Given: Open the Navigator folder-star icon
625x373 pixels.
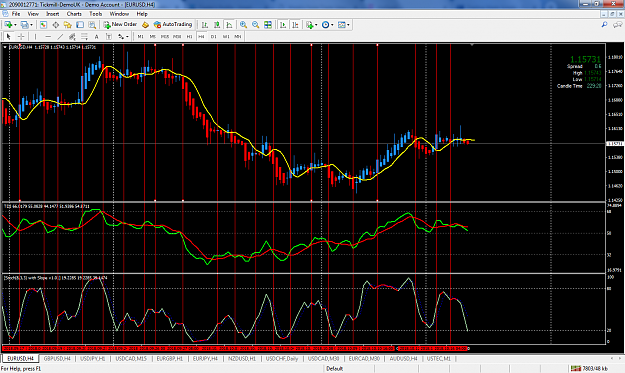Looking at the screenshot, I should pos(68,25).
